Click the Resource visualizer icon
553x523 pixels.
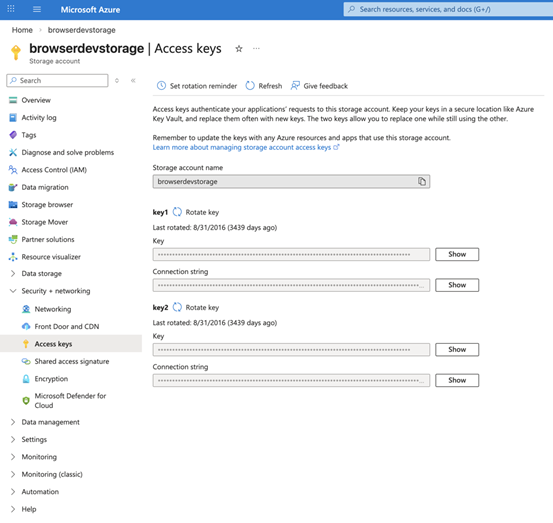point(13,257)
